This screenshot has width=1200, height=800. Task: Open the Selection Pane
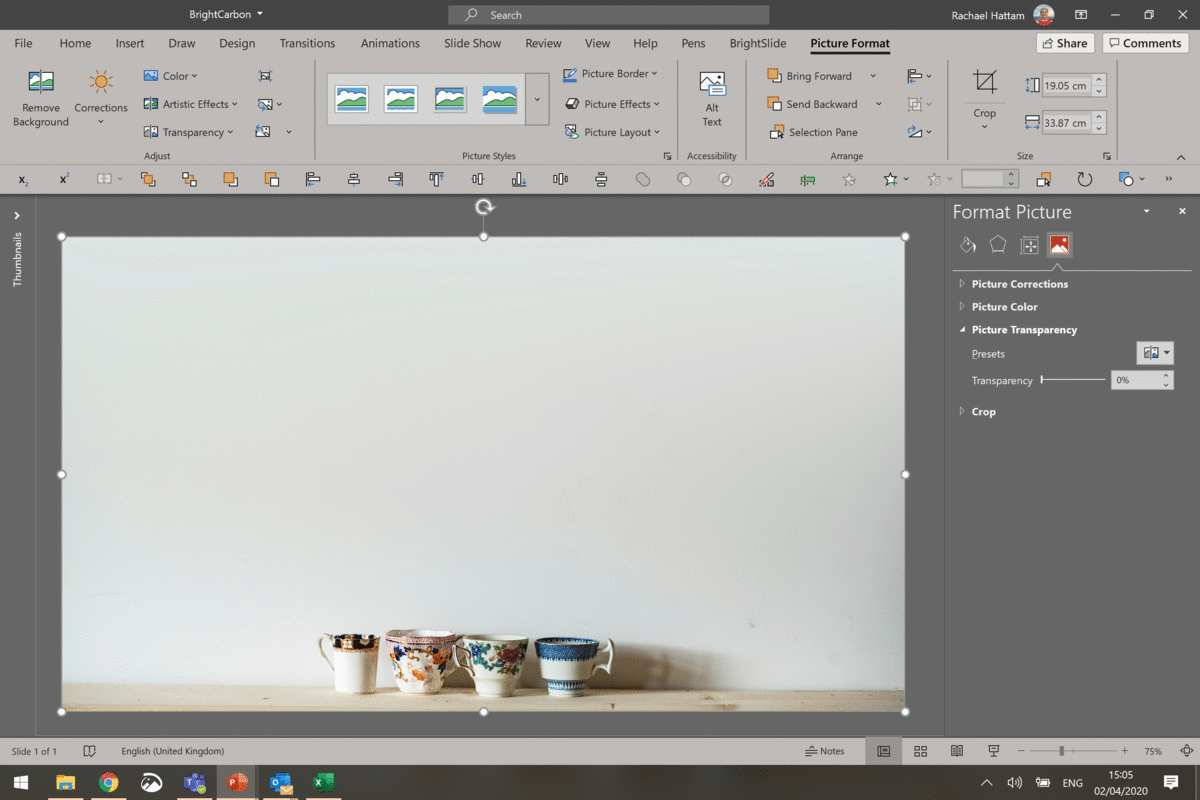(x=820, y=131)
